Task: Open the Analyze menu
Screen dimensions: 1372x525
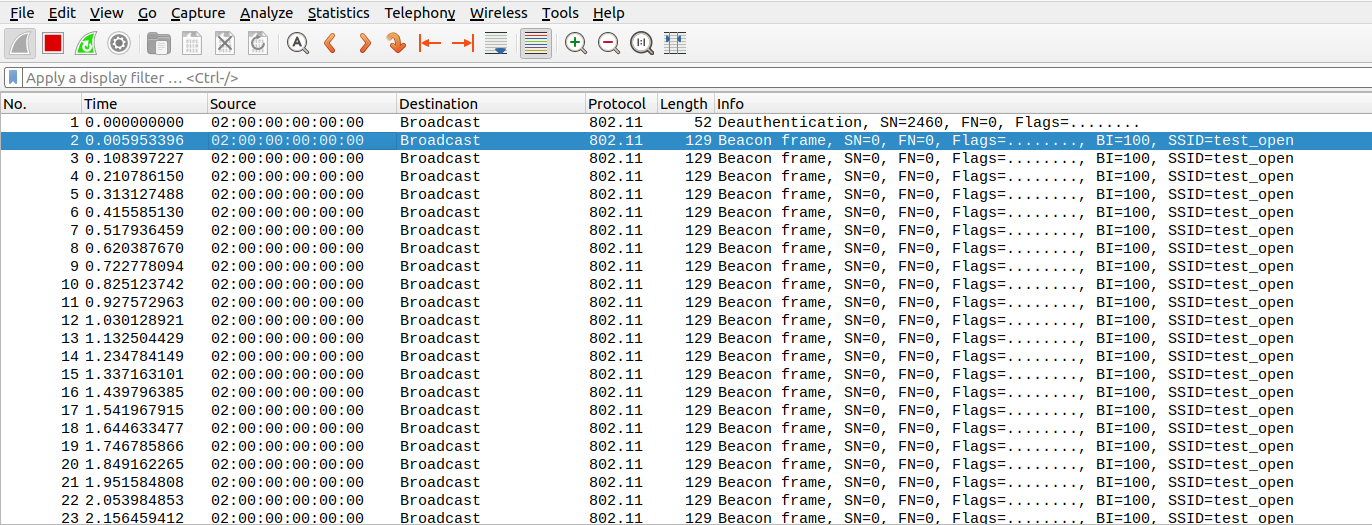Action: [266, 13]
